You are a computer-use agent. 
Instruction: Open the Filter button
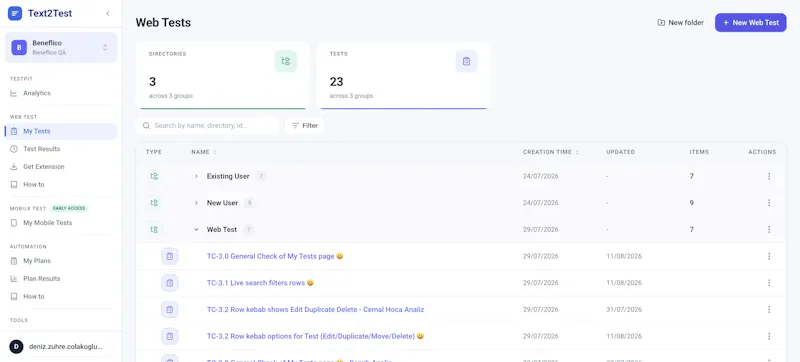pos(305,125)
